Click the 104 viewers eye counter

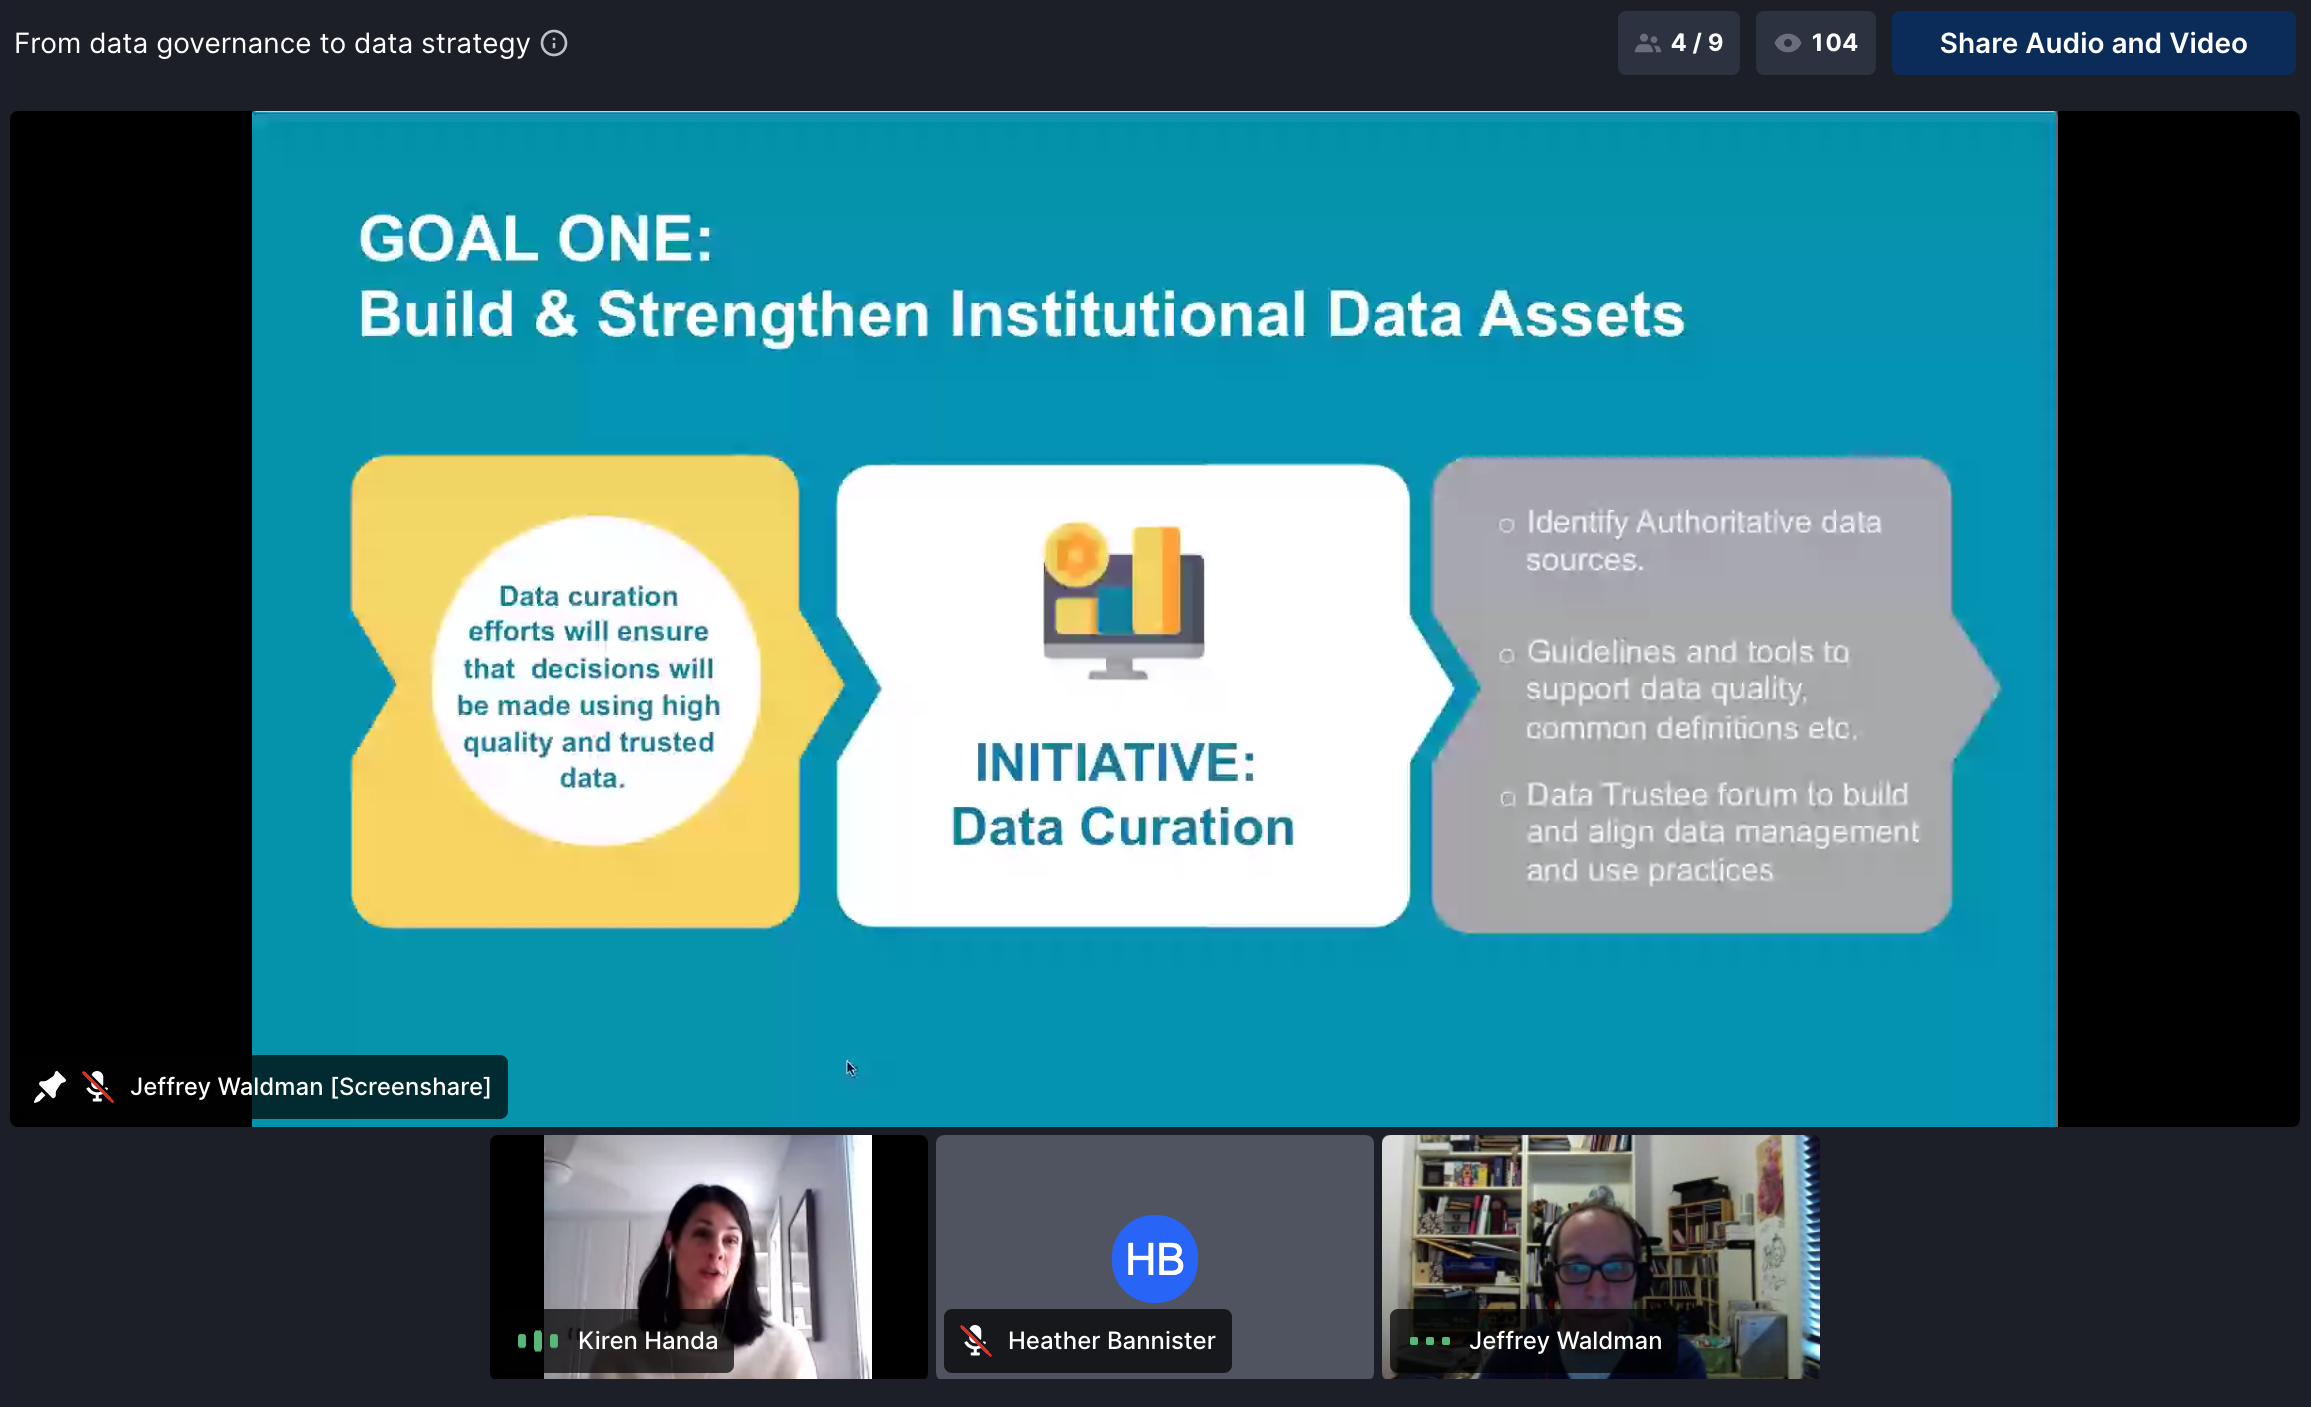1815,43
